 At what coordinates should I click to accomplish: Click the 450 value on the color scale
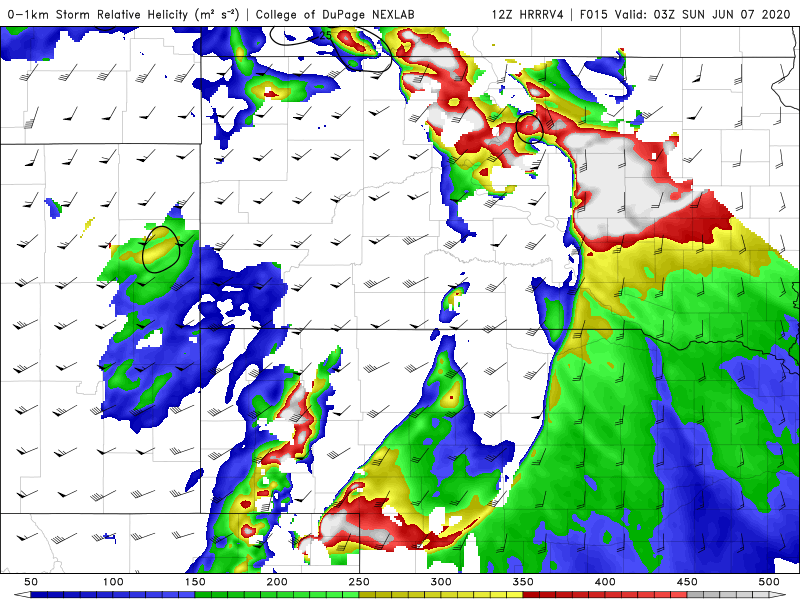[687, 582]
